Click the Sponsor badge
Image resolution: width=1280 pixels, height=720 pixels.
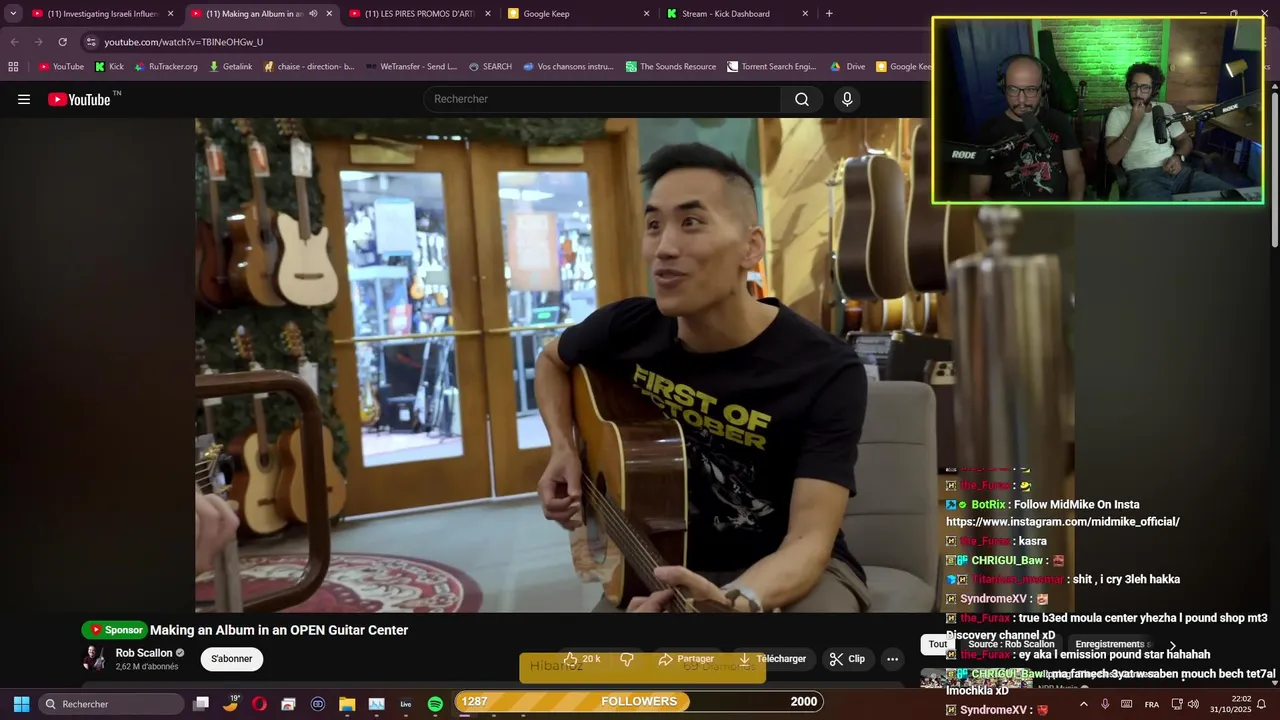coord(115,630)
